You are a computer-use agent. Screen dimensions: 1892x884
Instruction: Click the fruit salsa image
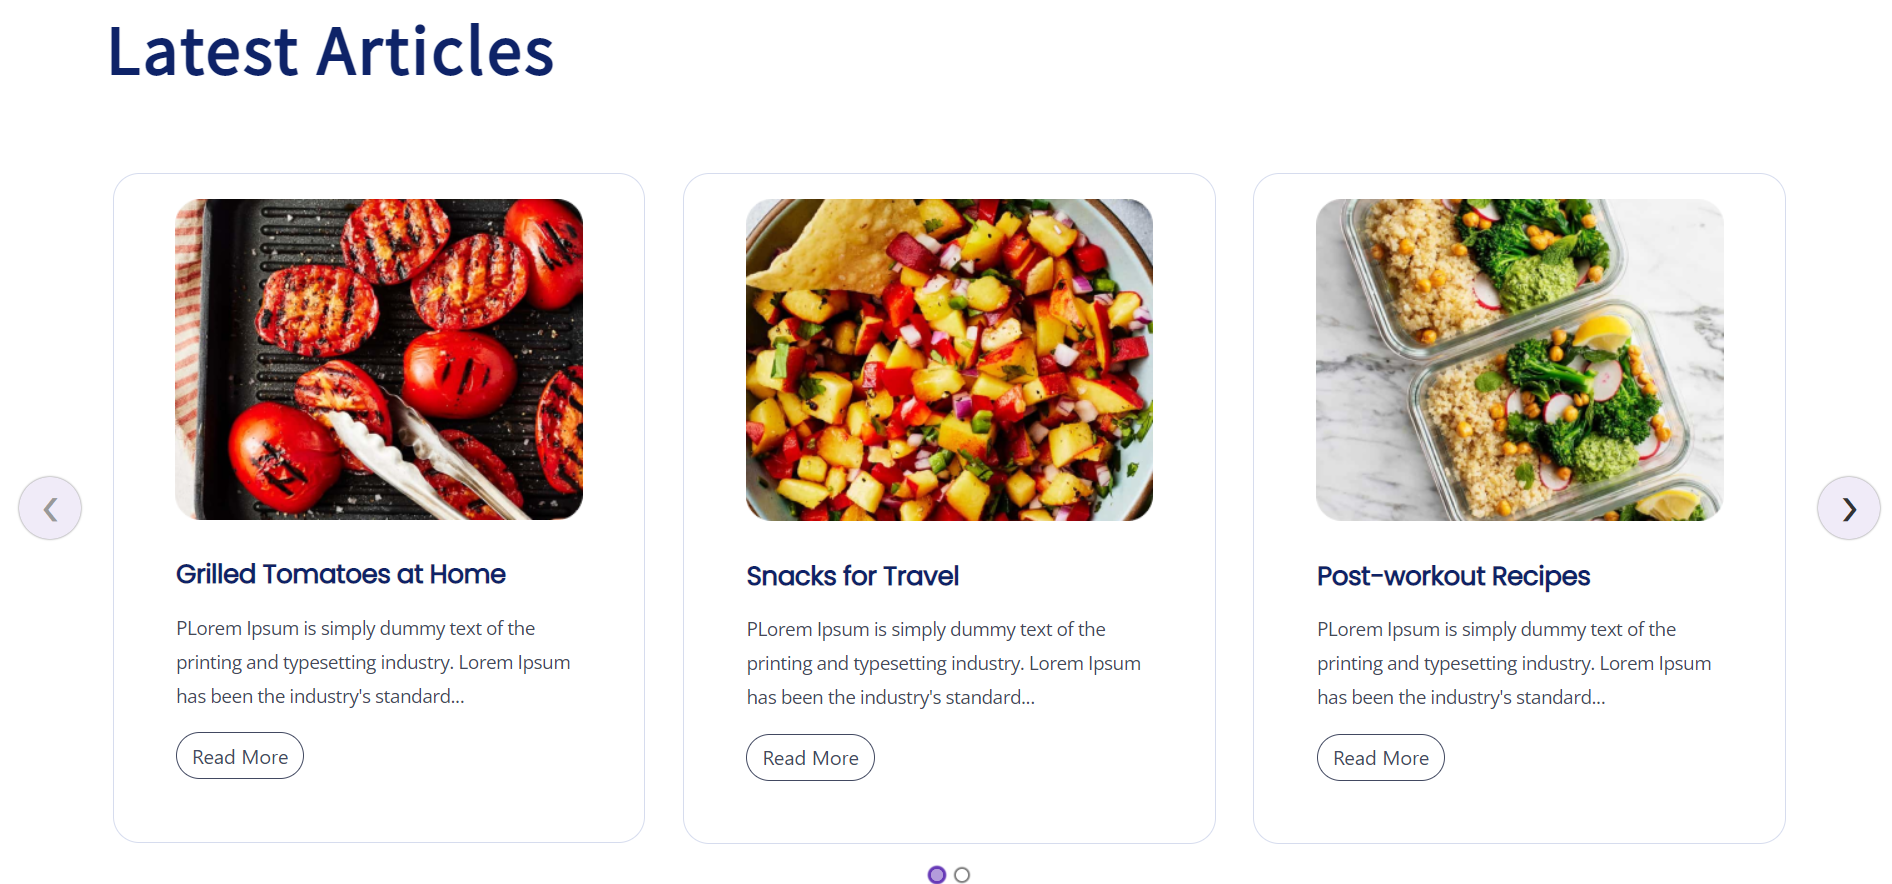pos(949,359)
